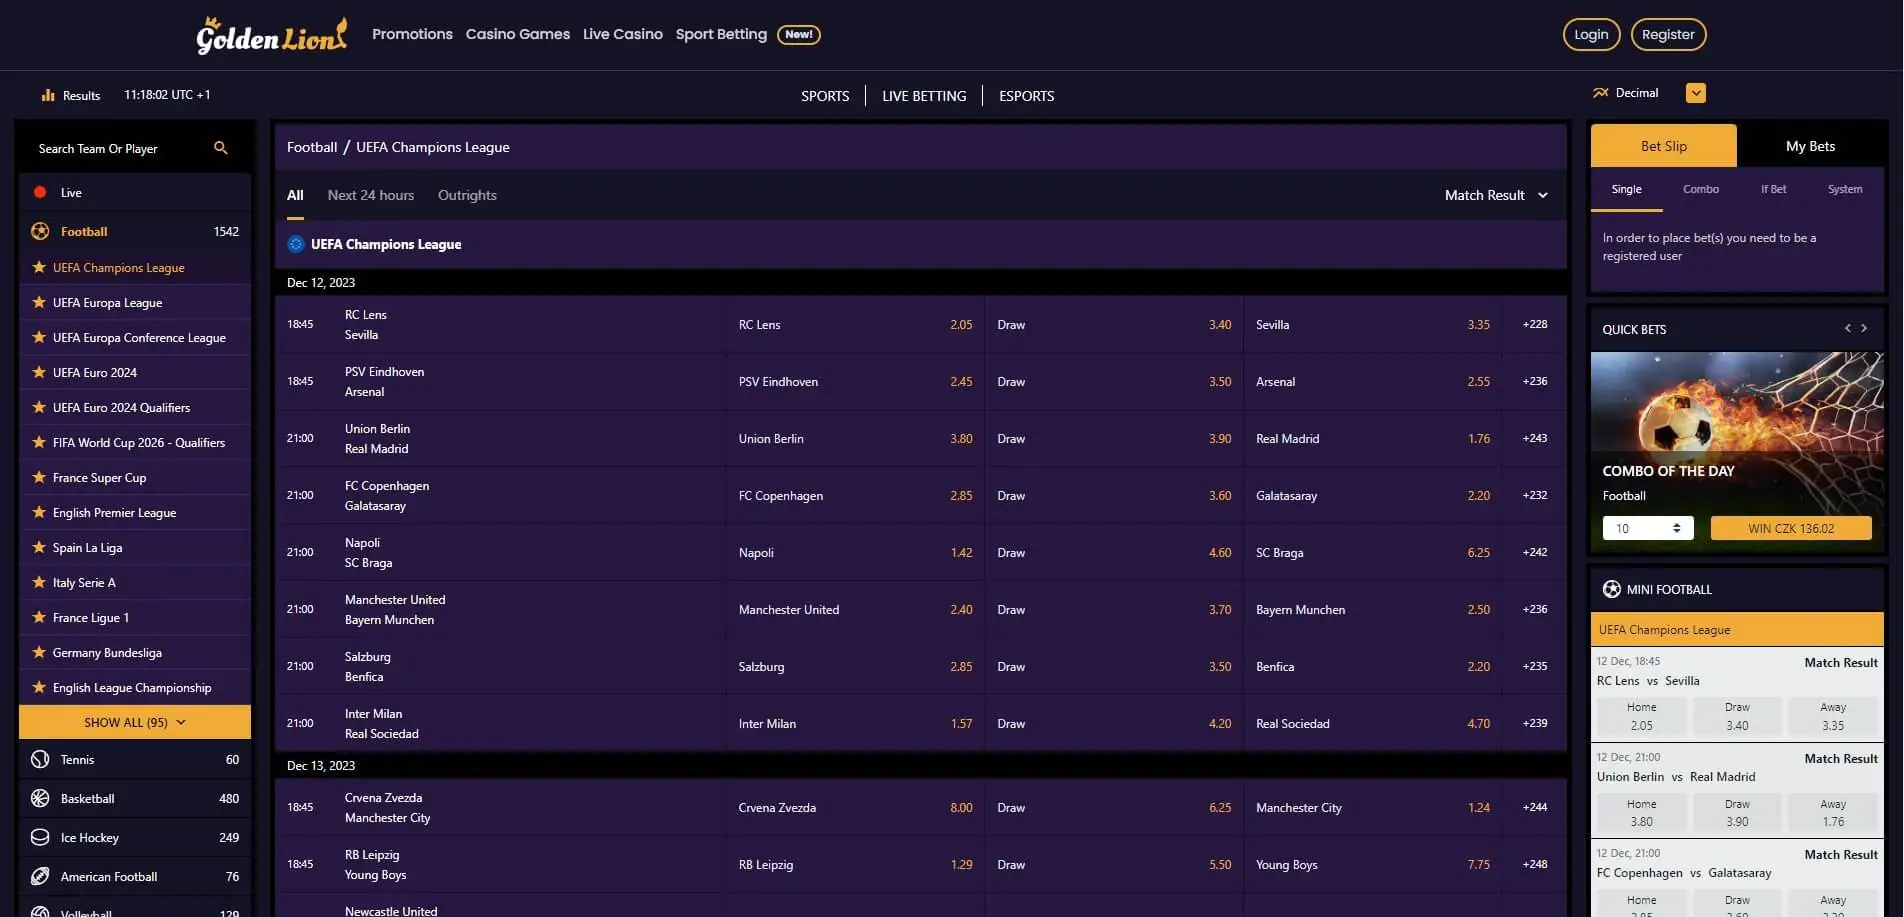Image resolution: width=1904 pixels, height=917 pixels.
Task: Click the Tennis sport icon
Action: tap(40, 759)
